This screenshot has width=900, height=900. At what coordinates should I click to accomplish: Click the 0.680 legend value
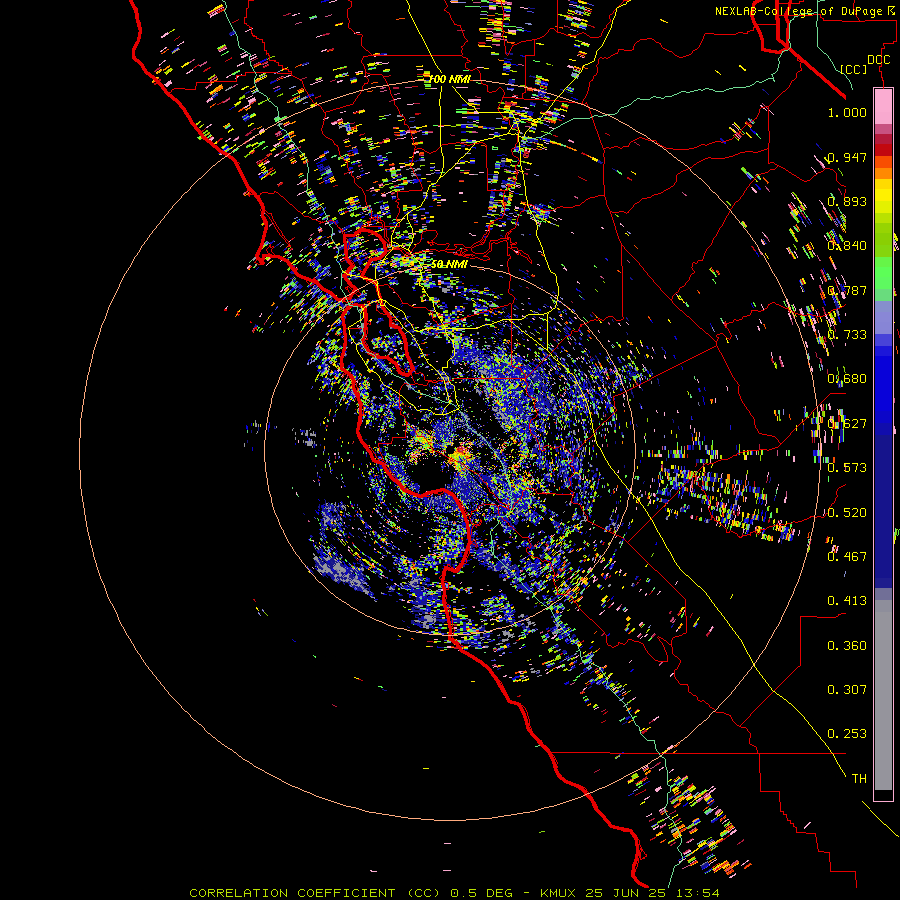(847, 379)
